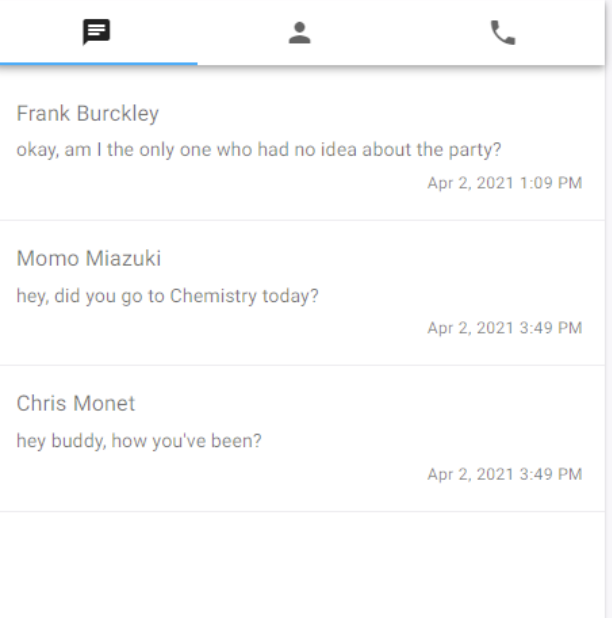Open the Chris Monet conversation name
The height and width of the screenshot is (618, 612).
(x=76, y=403)
